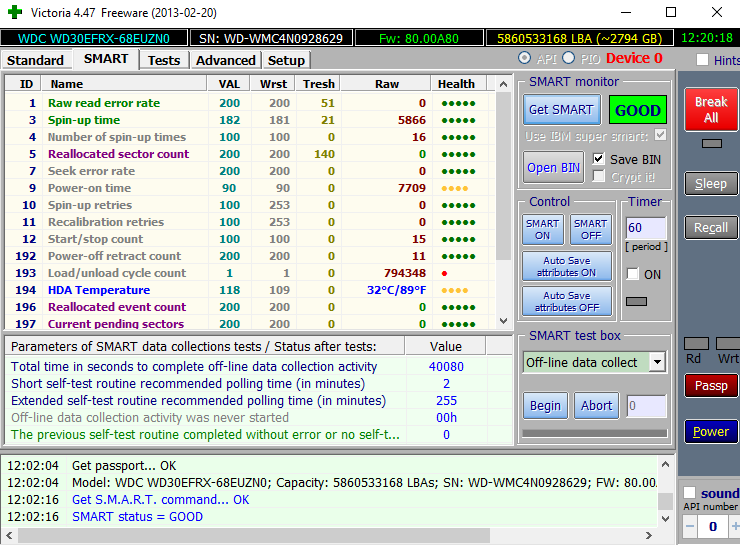Click the red health dot for Load/unload

[445, 273]
